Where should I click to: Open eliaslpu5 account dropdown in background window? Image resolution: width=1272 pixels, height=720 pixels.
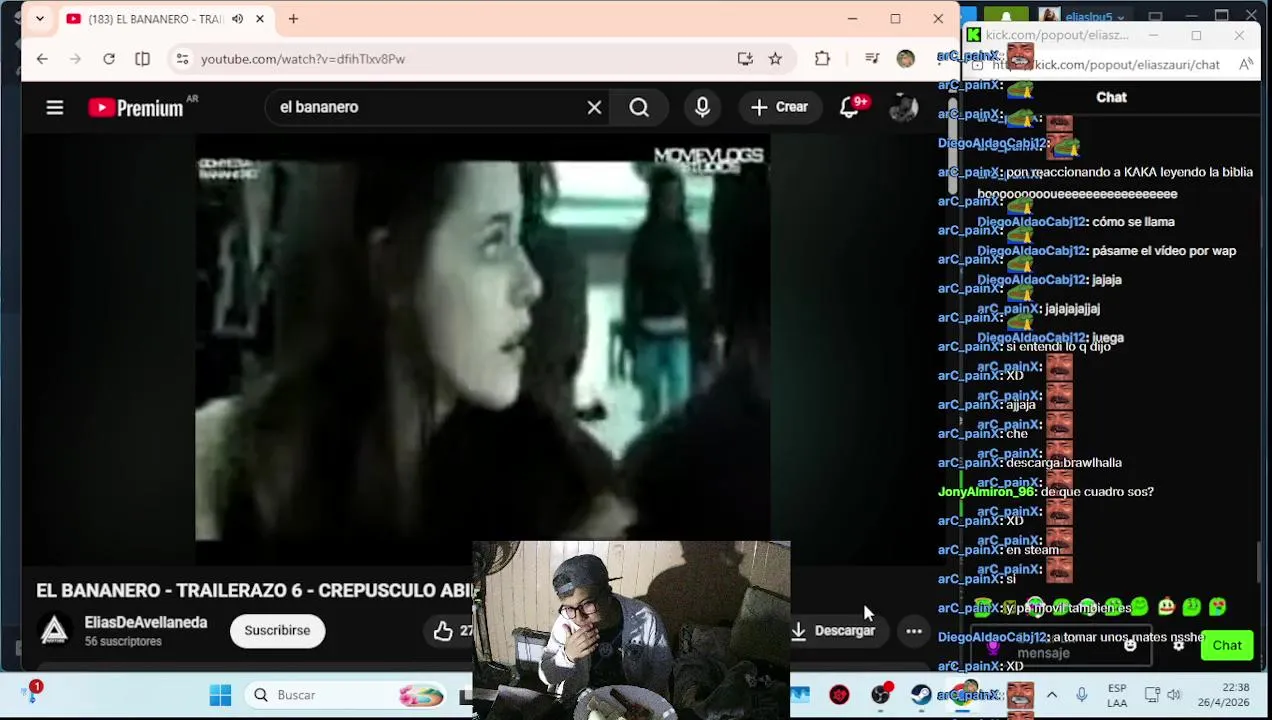(x=1095, y=17)
